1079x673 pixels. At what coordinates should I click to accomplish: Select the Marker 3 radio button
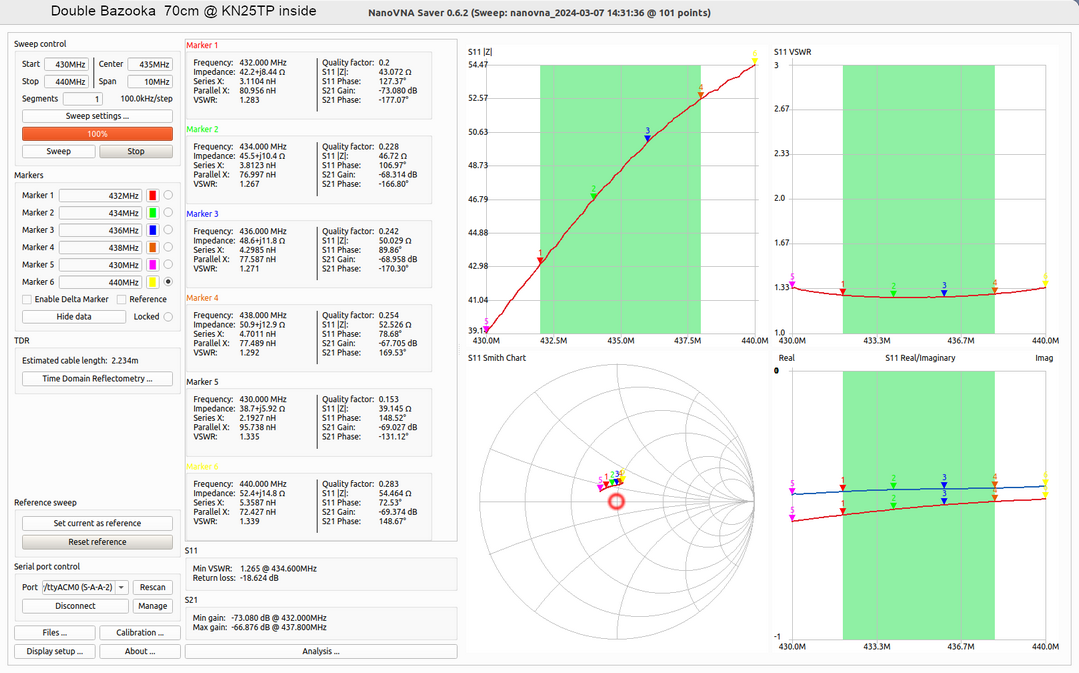pyautogui.click(x=168, y=230)
